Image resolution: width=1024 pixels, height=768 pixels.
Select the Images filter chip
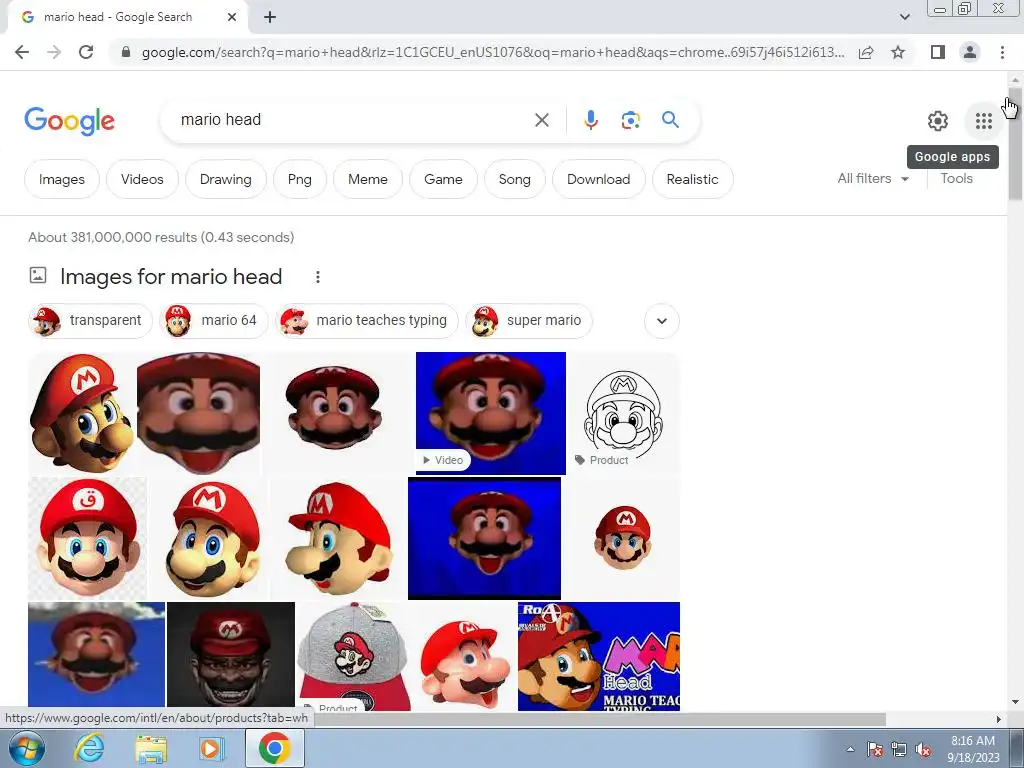(x=61, y=179)
